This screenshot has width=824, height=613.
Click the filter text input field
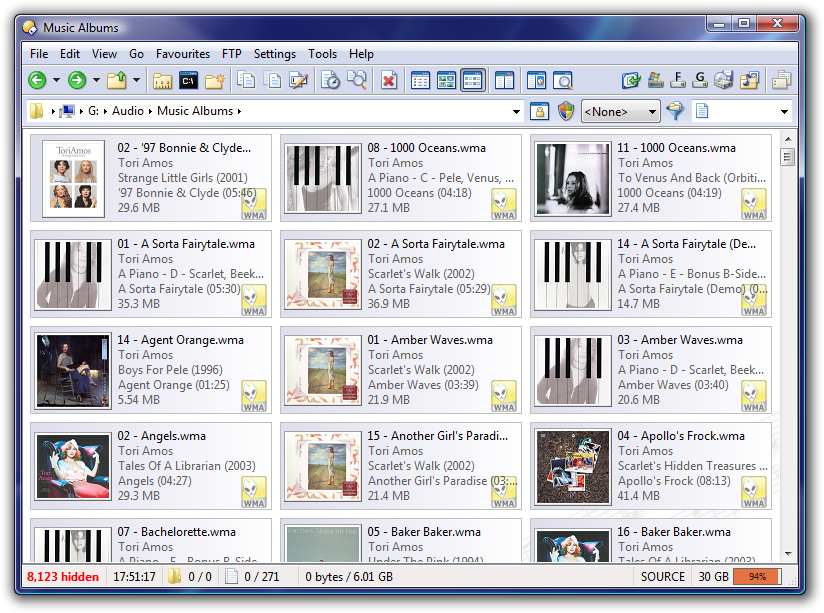pyautogui.click(x=743, y=111)
